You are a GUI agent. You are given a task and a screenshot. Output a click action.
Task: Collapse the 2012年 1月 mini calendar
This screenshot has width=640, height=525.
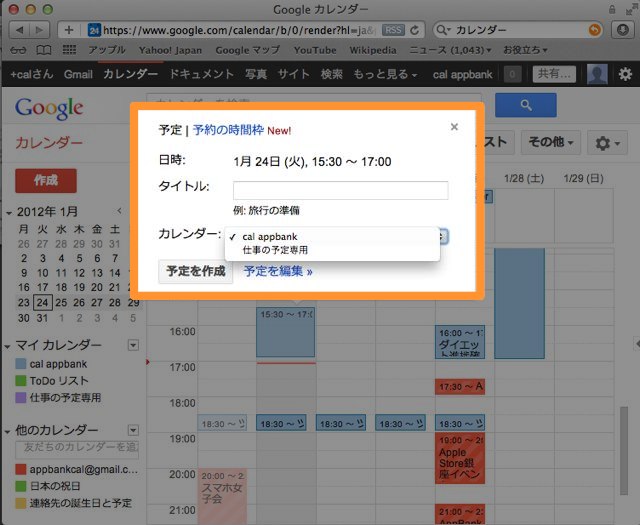[x=9, y=213]
